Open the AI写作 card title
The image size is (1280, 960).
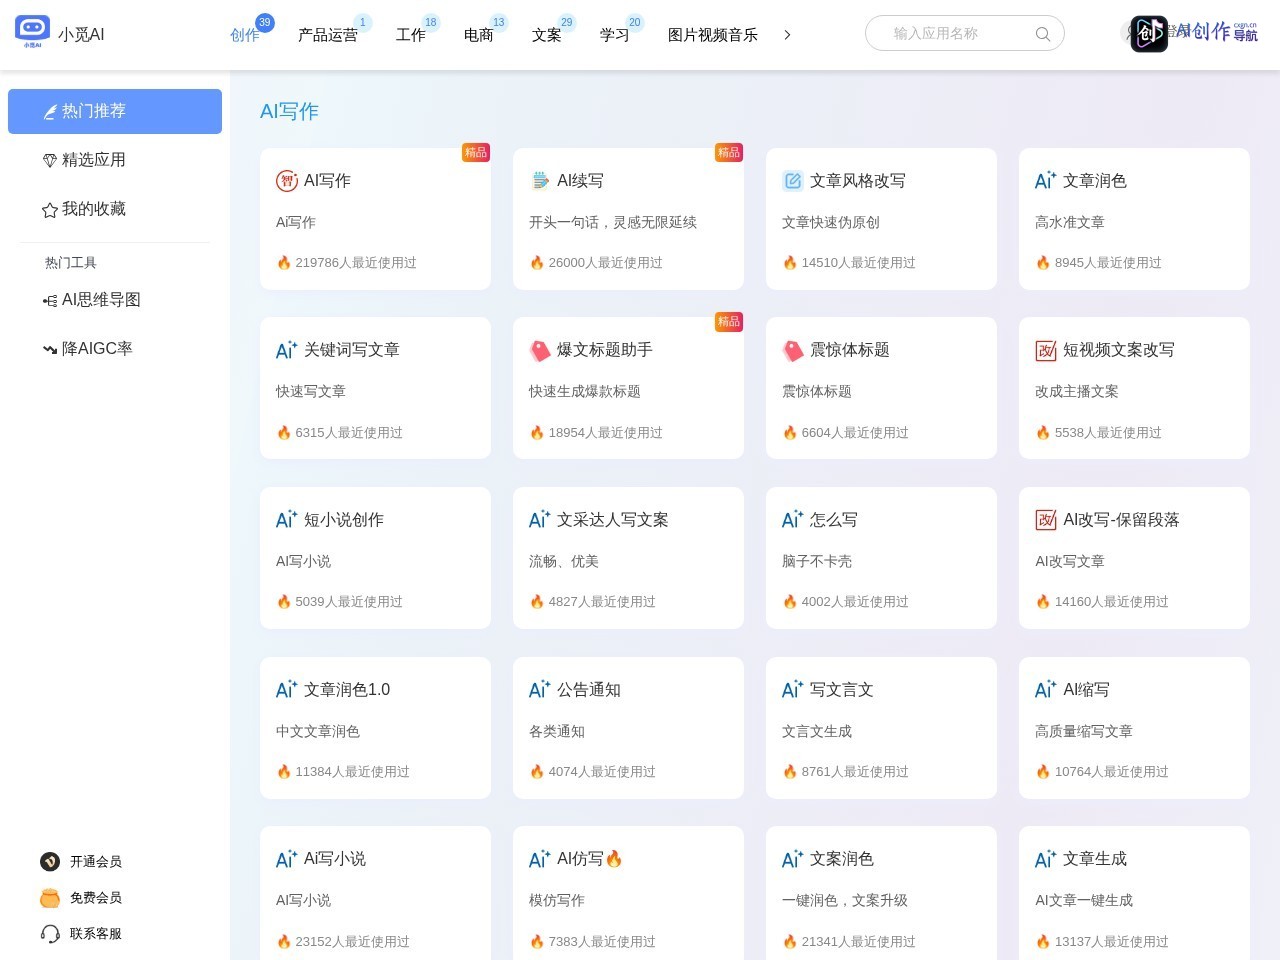pyautogui.click(x=327, y=181)
